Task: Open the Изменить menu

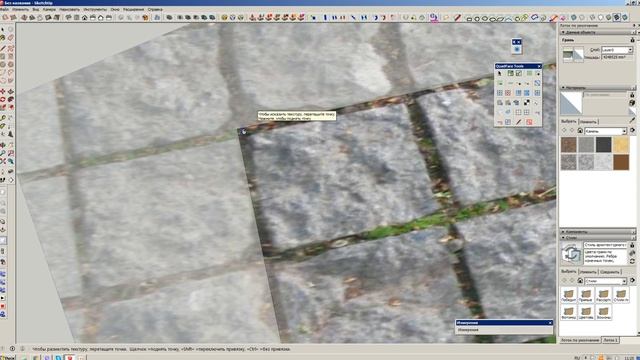Action: (x=20, y=9)
